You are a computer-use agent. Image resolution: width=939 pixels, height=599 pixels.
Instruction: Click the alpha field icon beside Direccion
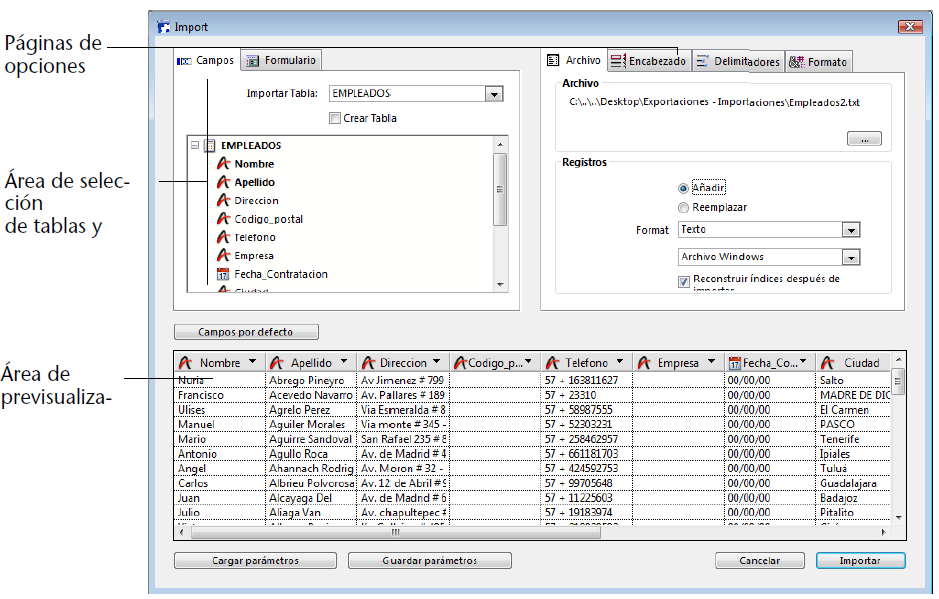[224, 201]
